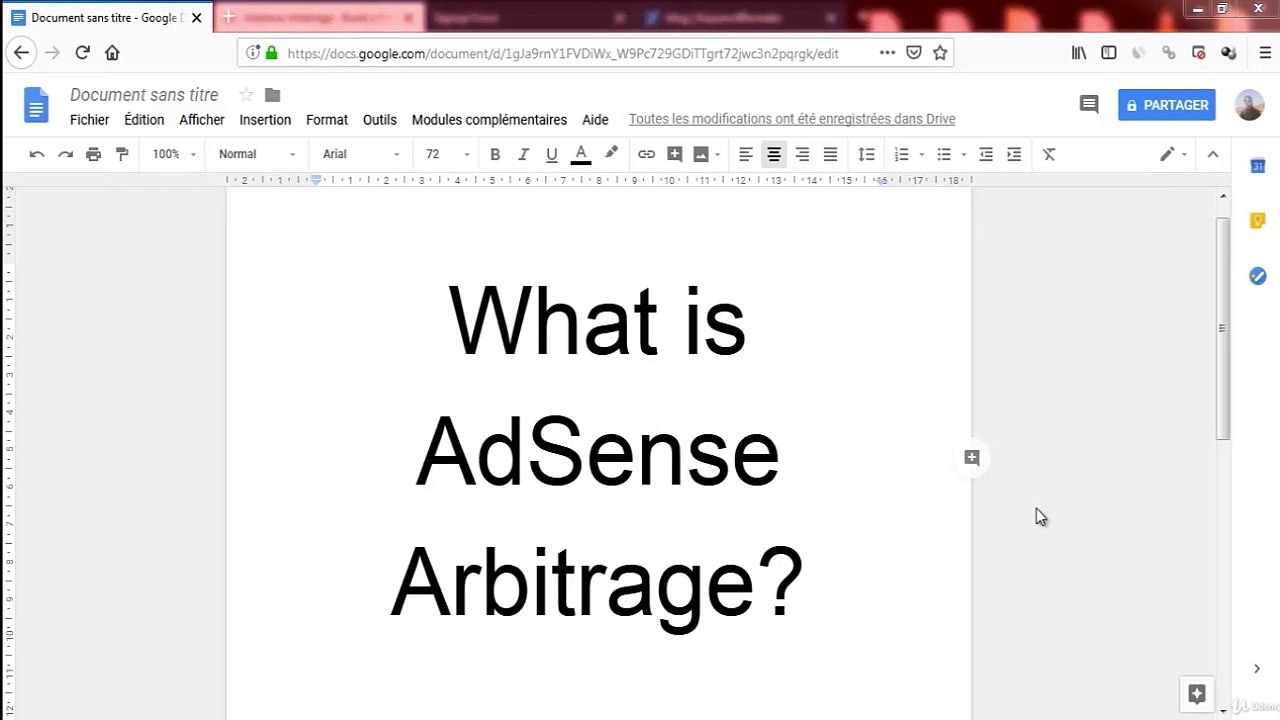Open the Outils menu
The width and height of the screenshot is (1280, 720).
380,120
